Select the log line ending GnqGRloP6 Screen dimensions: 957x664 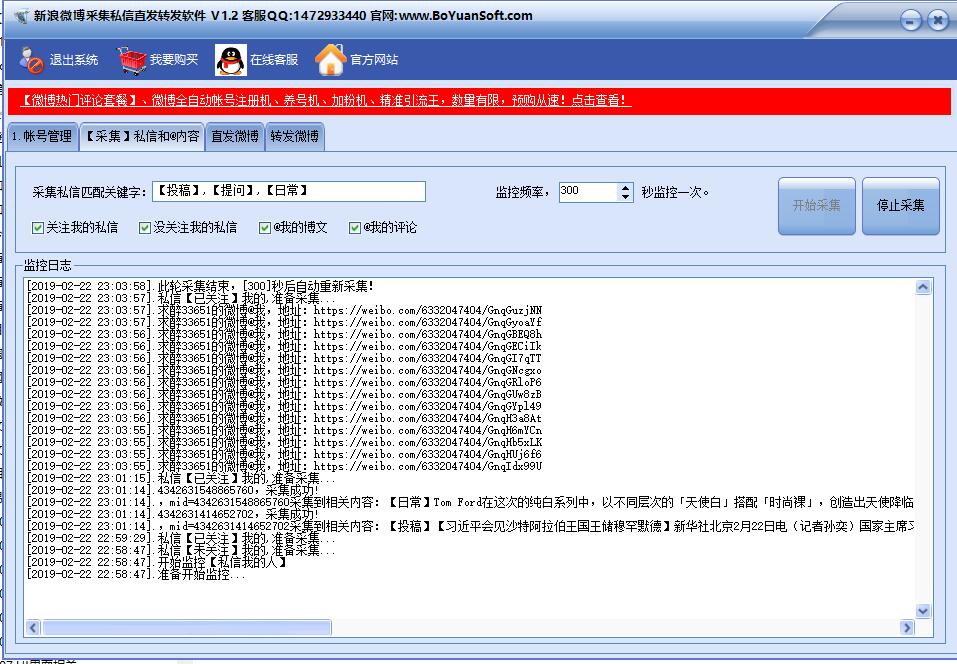coord(284,382)
